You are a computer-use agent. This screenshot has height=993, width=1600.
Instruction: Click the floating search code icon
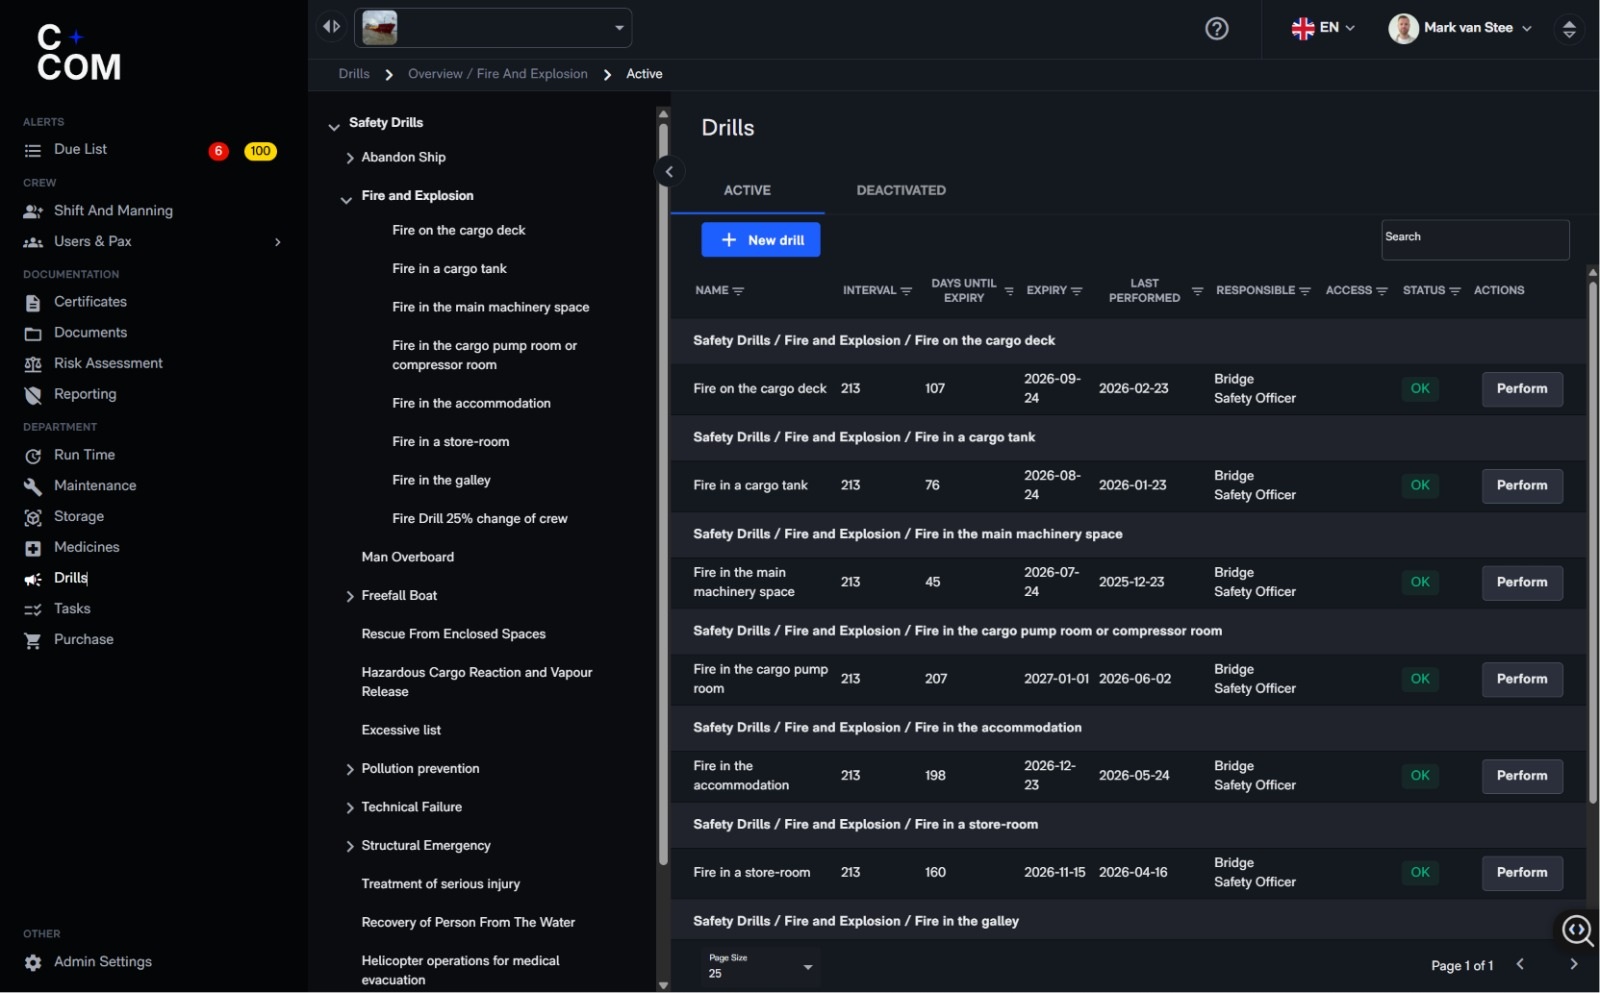(x=1577, y=930)
